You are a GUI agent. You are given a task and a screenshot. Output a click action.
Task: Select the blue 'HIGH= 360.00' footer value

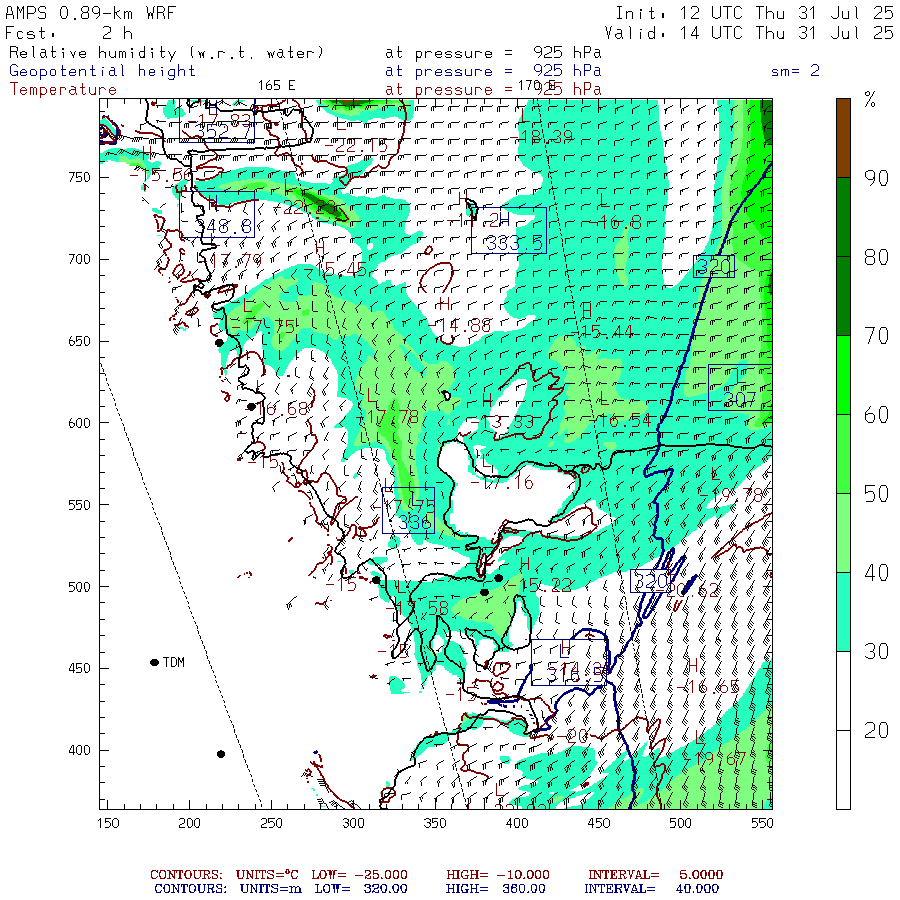496,889
